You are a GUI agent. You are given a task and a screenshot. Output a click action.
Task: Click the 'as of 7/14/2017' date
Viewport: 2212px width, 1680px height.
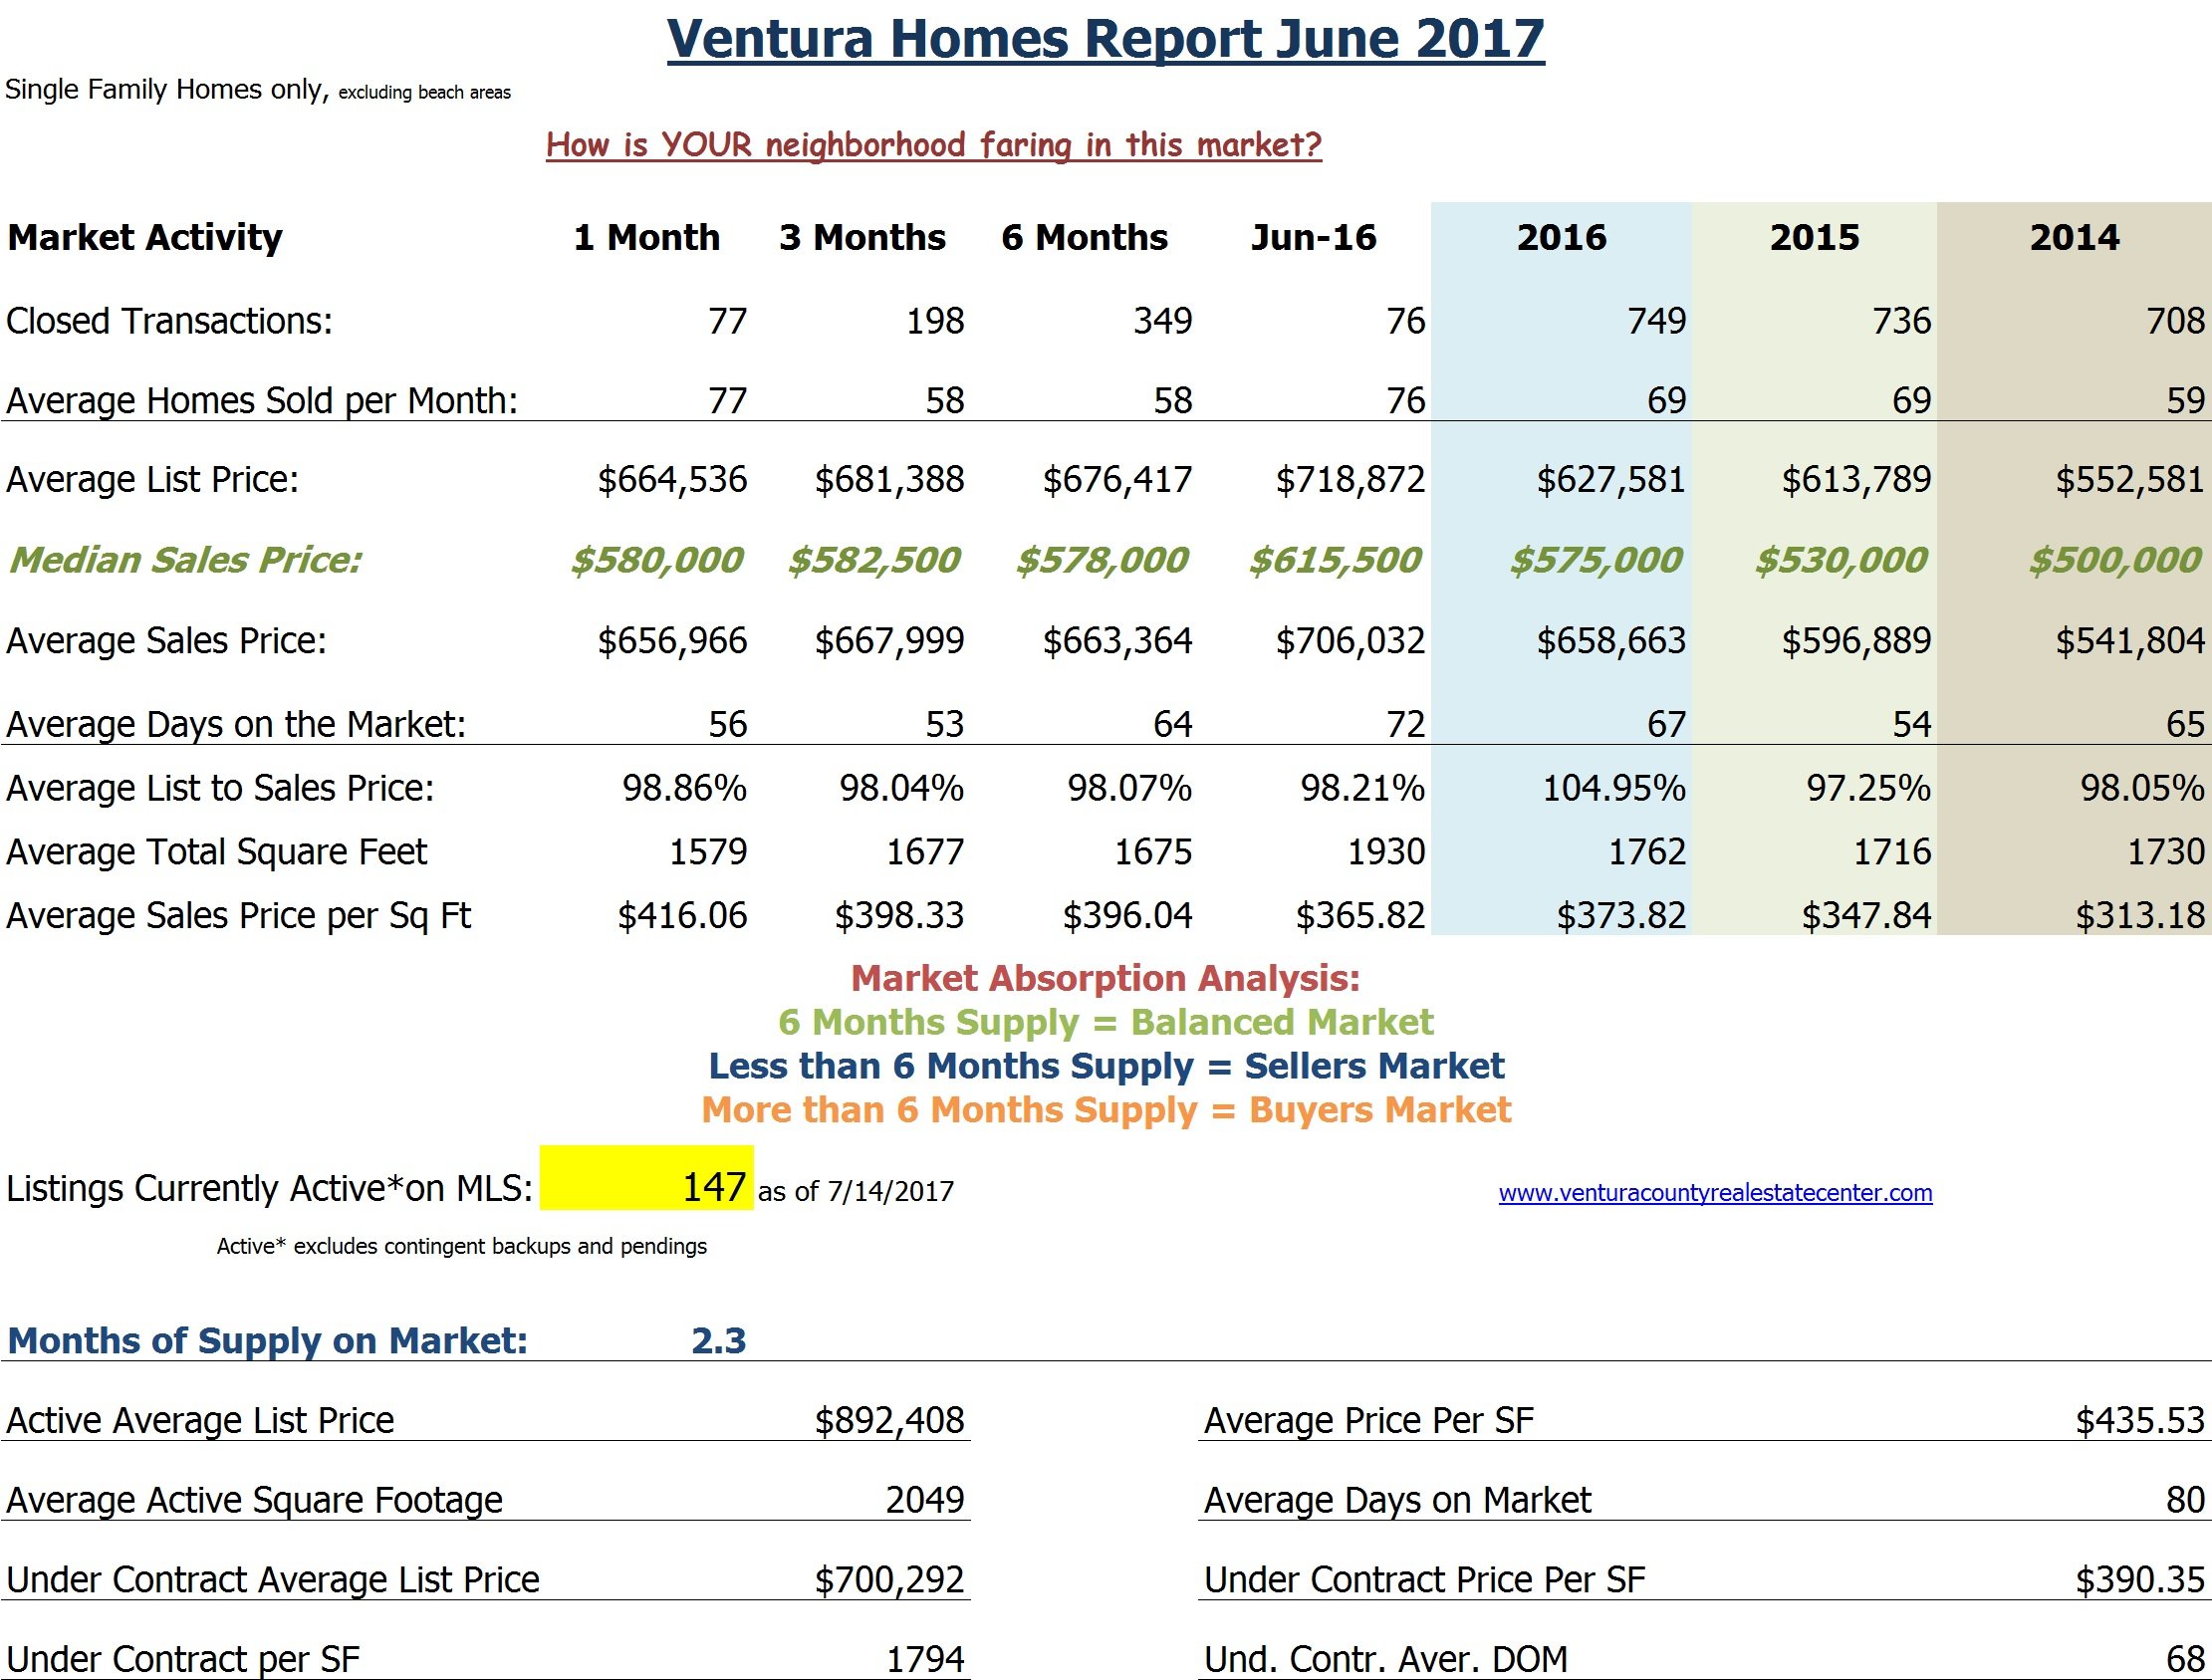pyautogui.click(x=856, y=1192)
